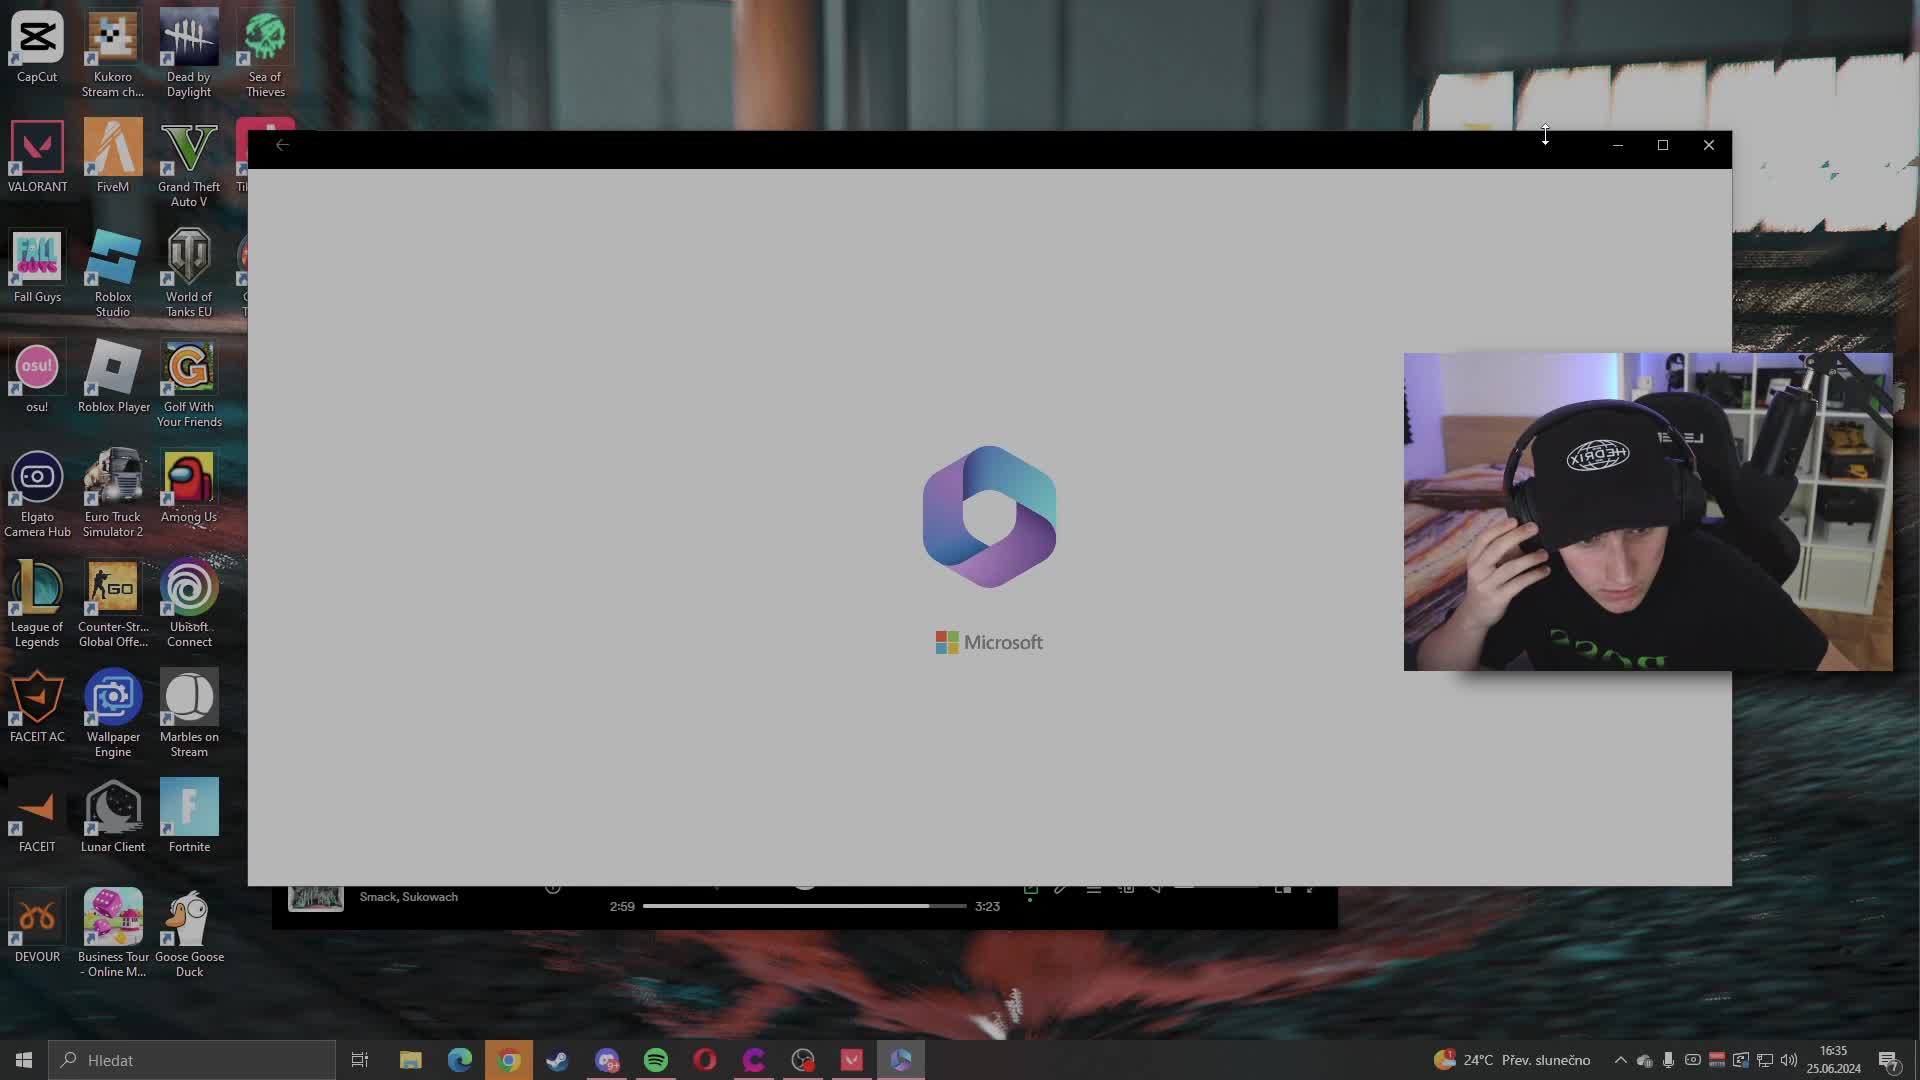Select the Grand Theft Auto V shortcut
Image resolution: width=1920 pixels, height=1080 pixels.
point(189,164)
